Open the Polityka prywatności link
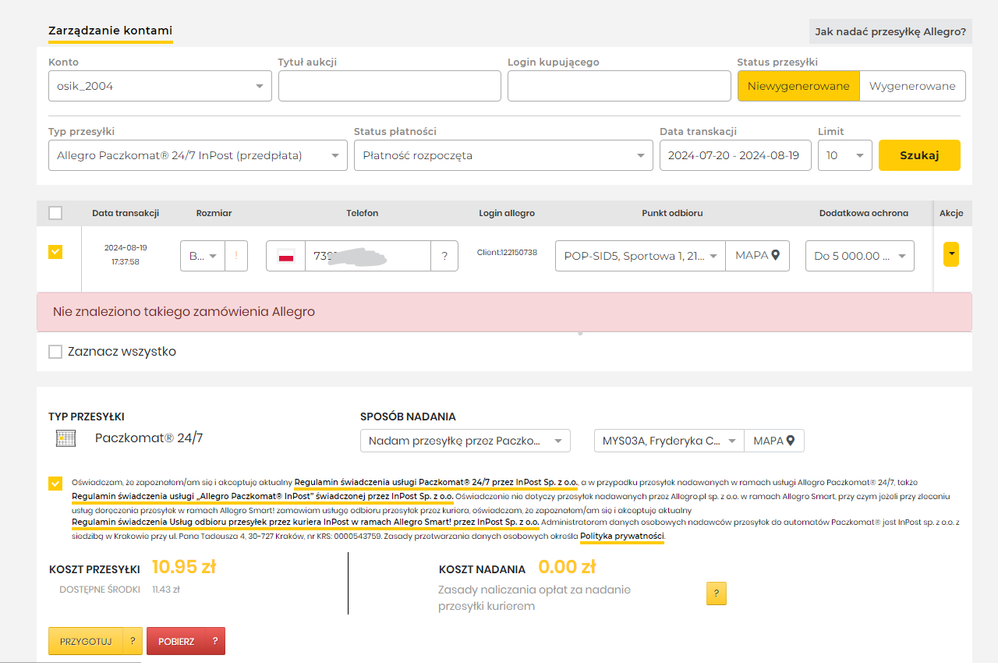The height and width of the screenshot is (663, 998). (x=622, y=537)
